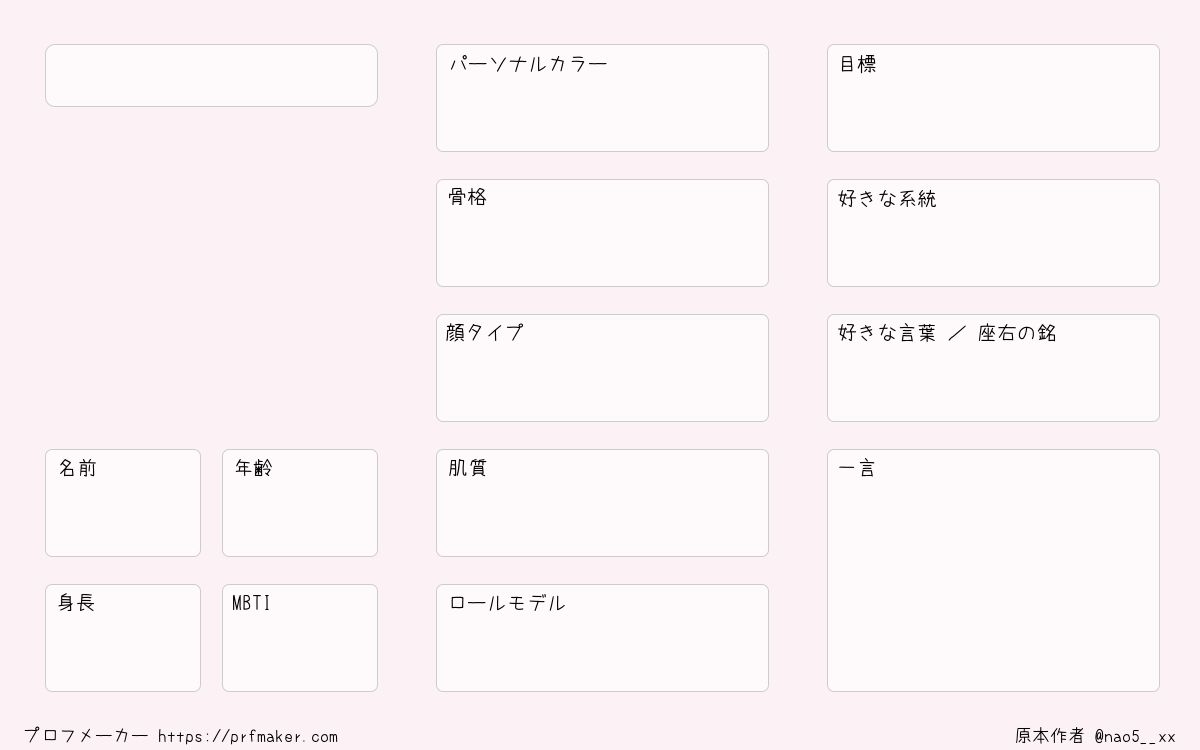Click the 目標 box

point(993,98)
